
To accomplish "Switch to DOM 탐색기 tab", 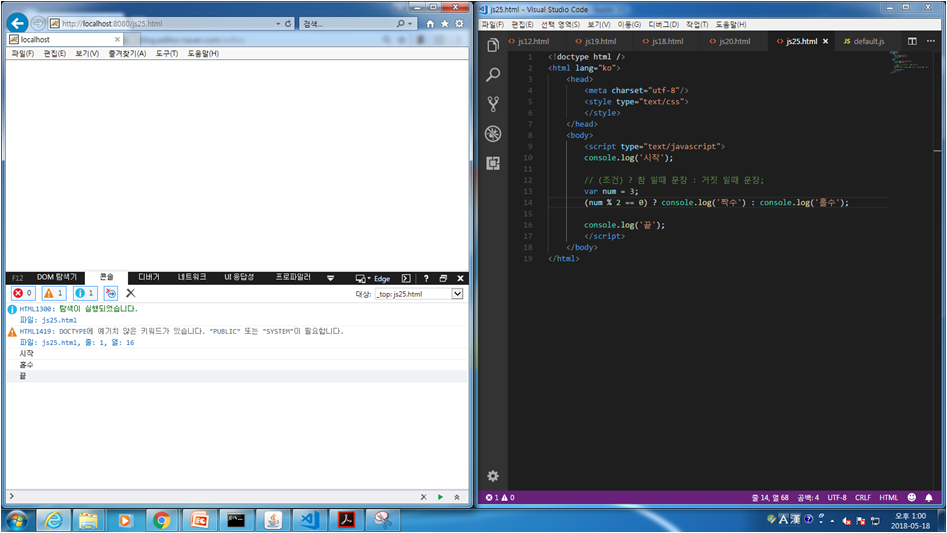I will pos(57,277).
